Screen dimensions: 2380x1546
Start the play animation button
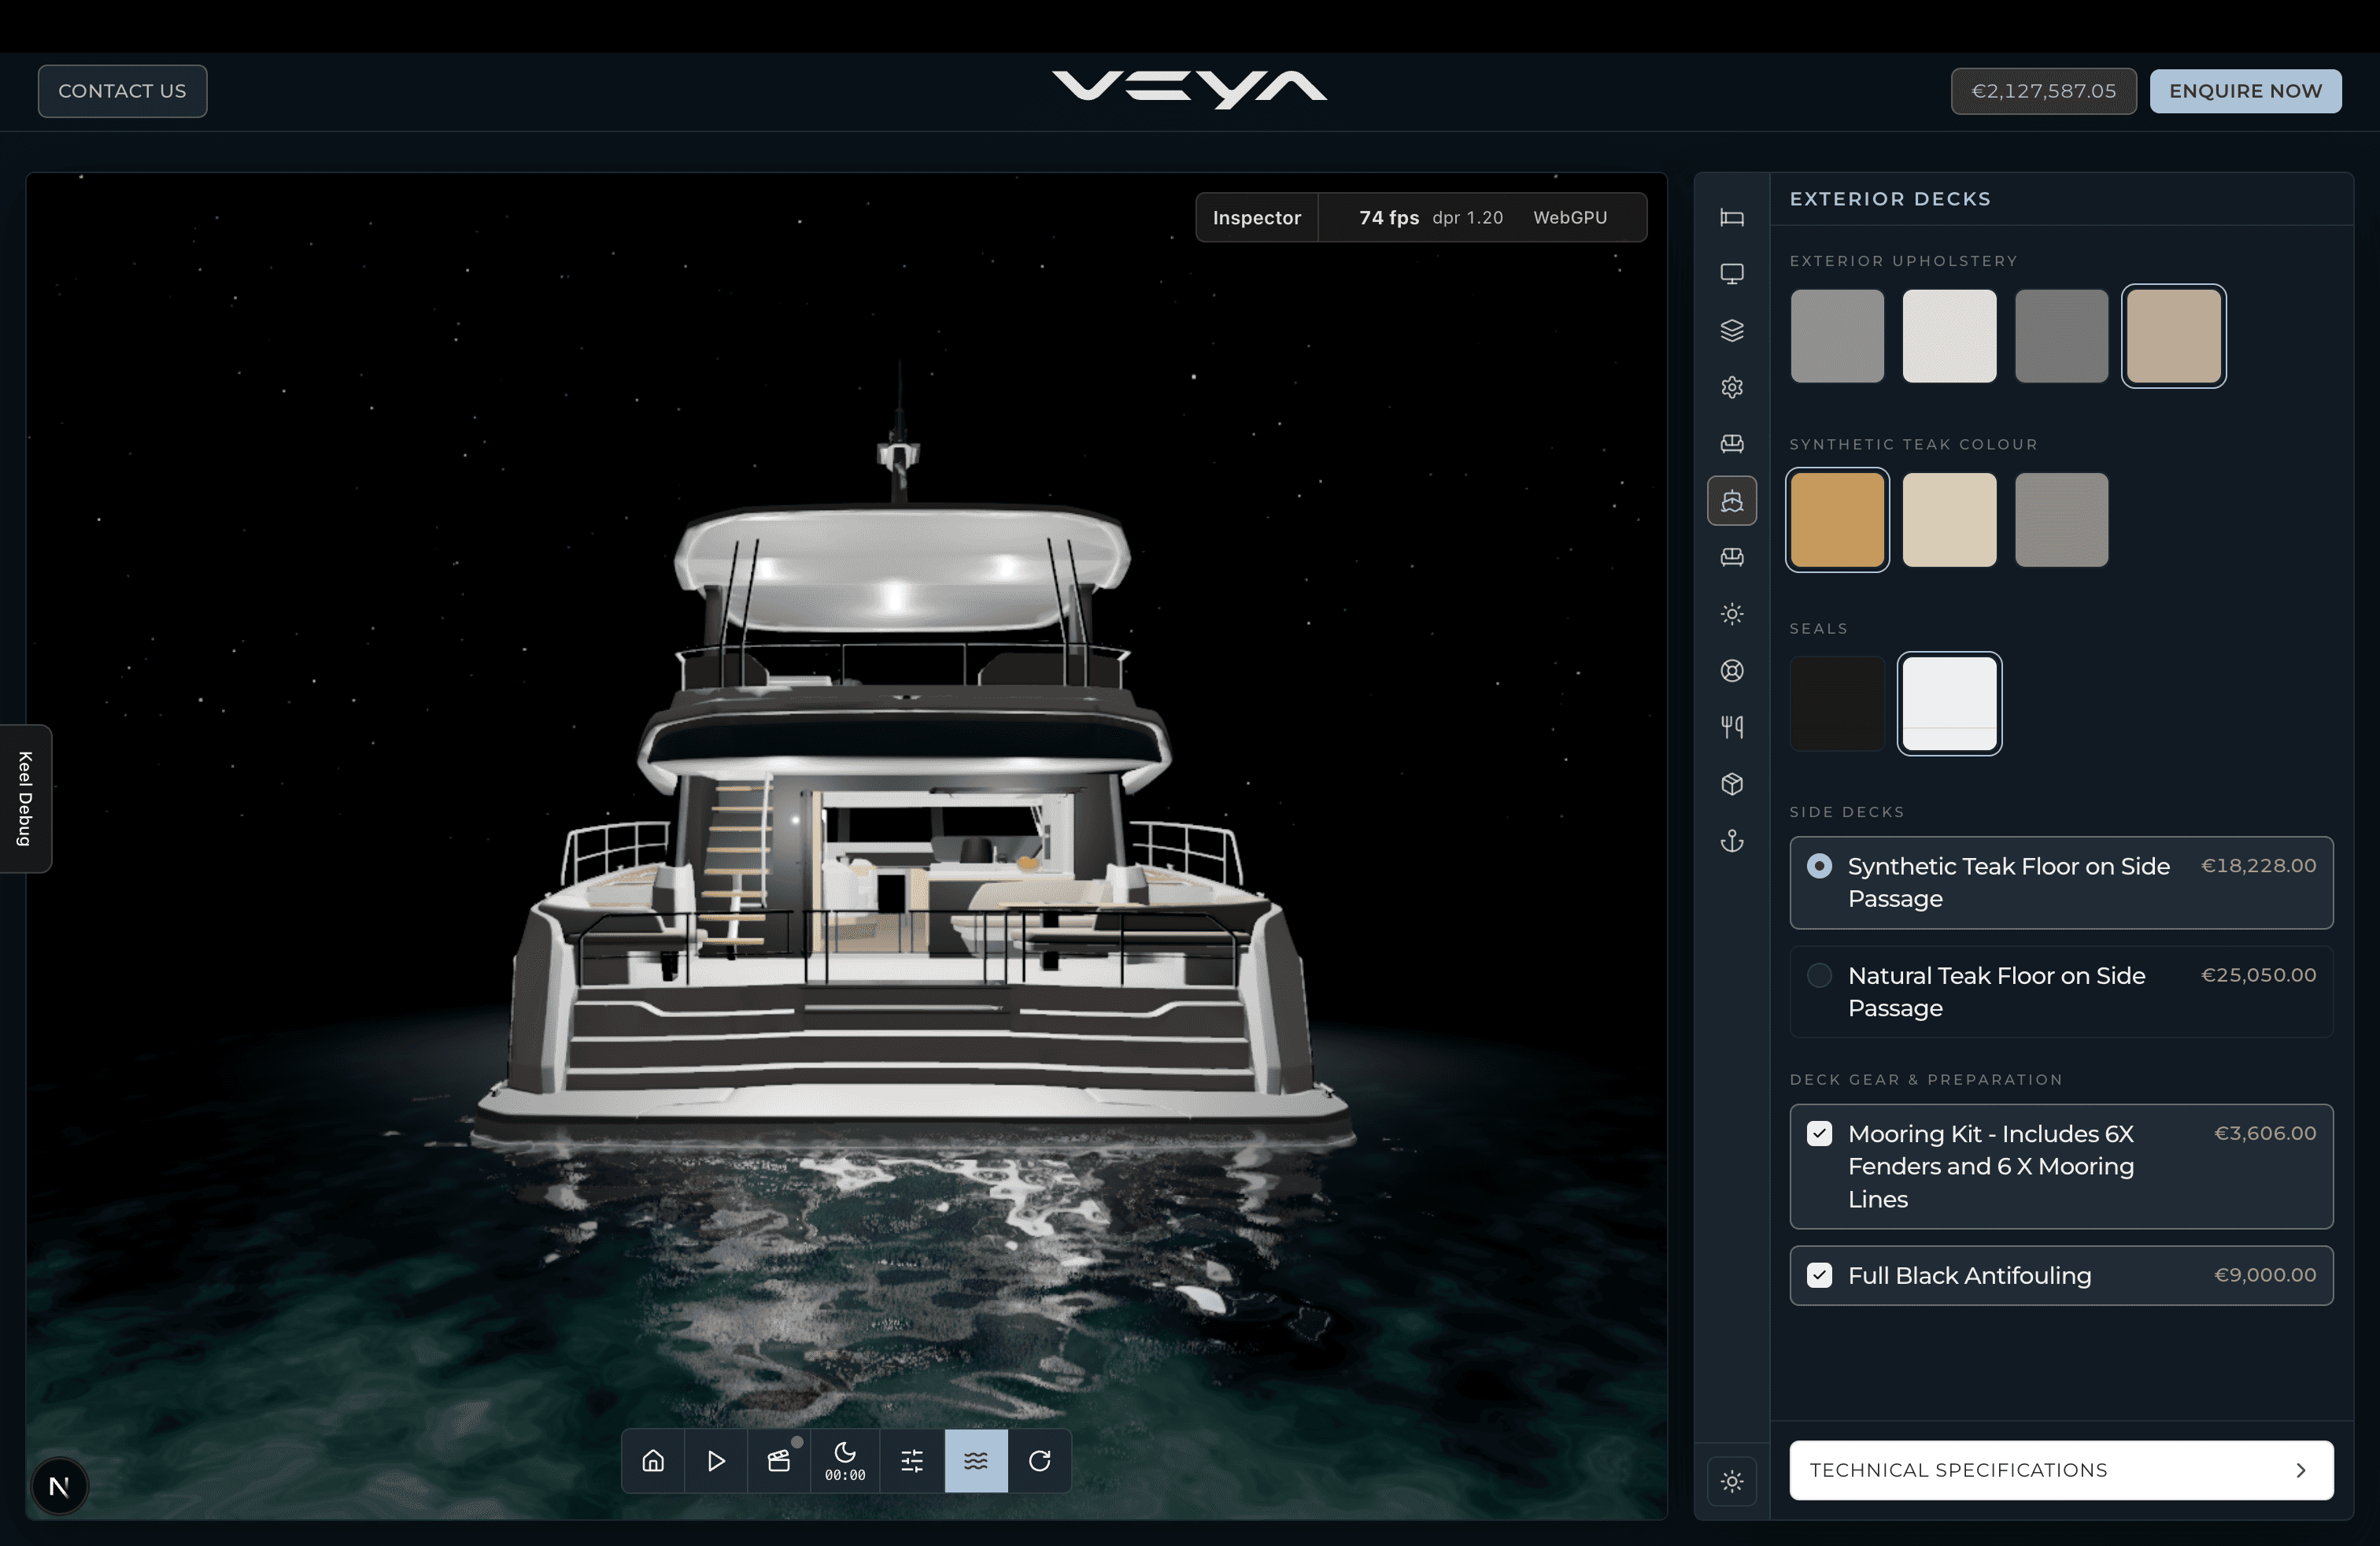716,1461
